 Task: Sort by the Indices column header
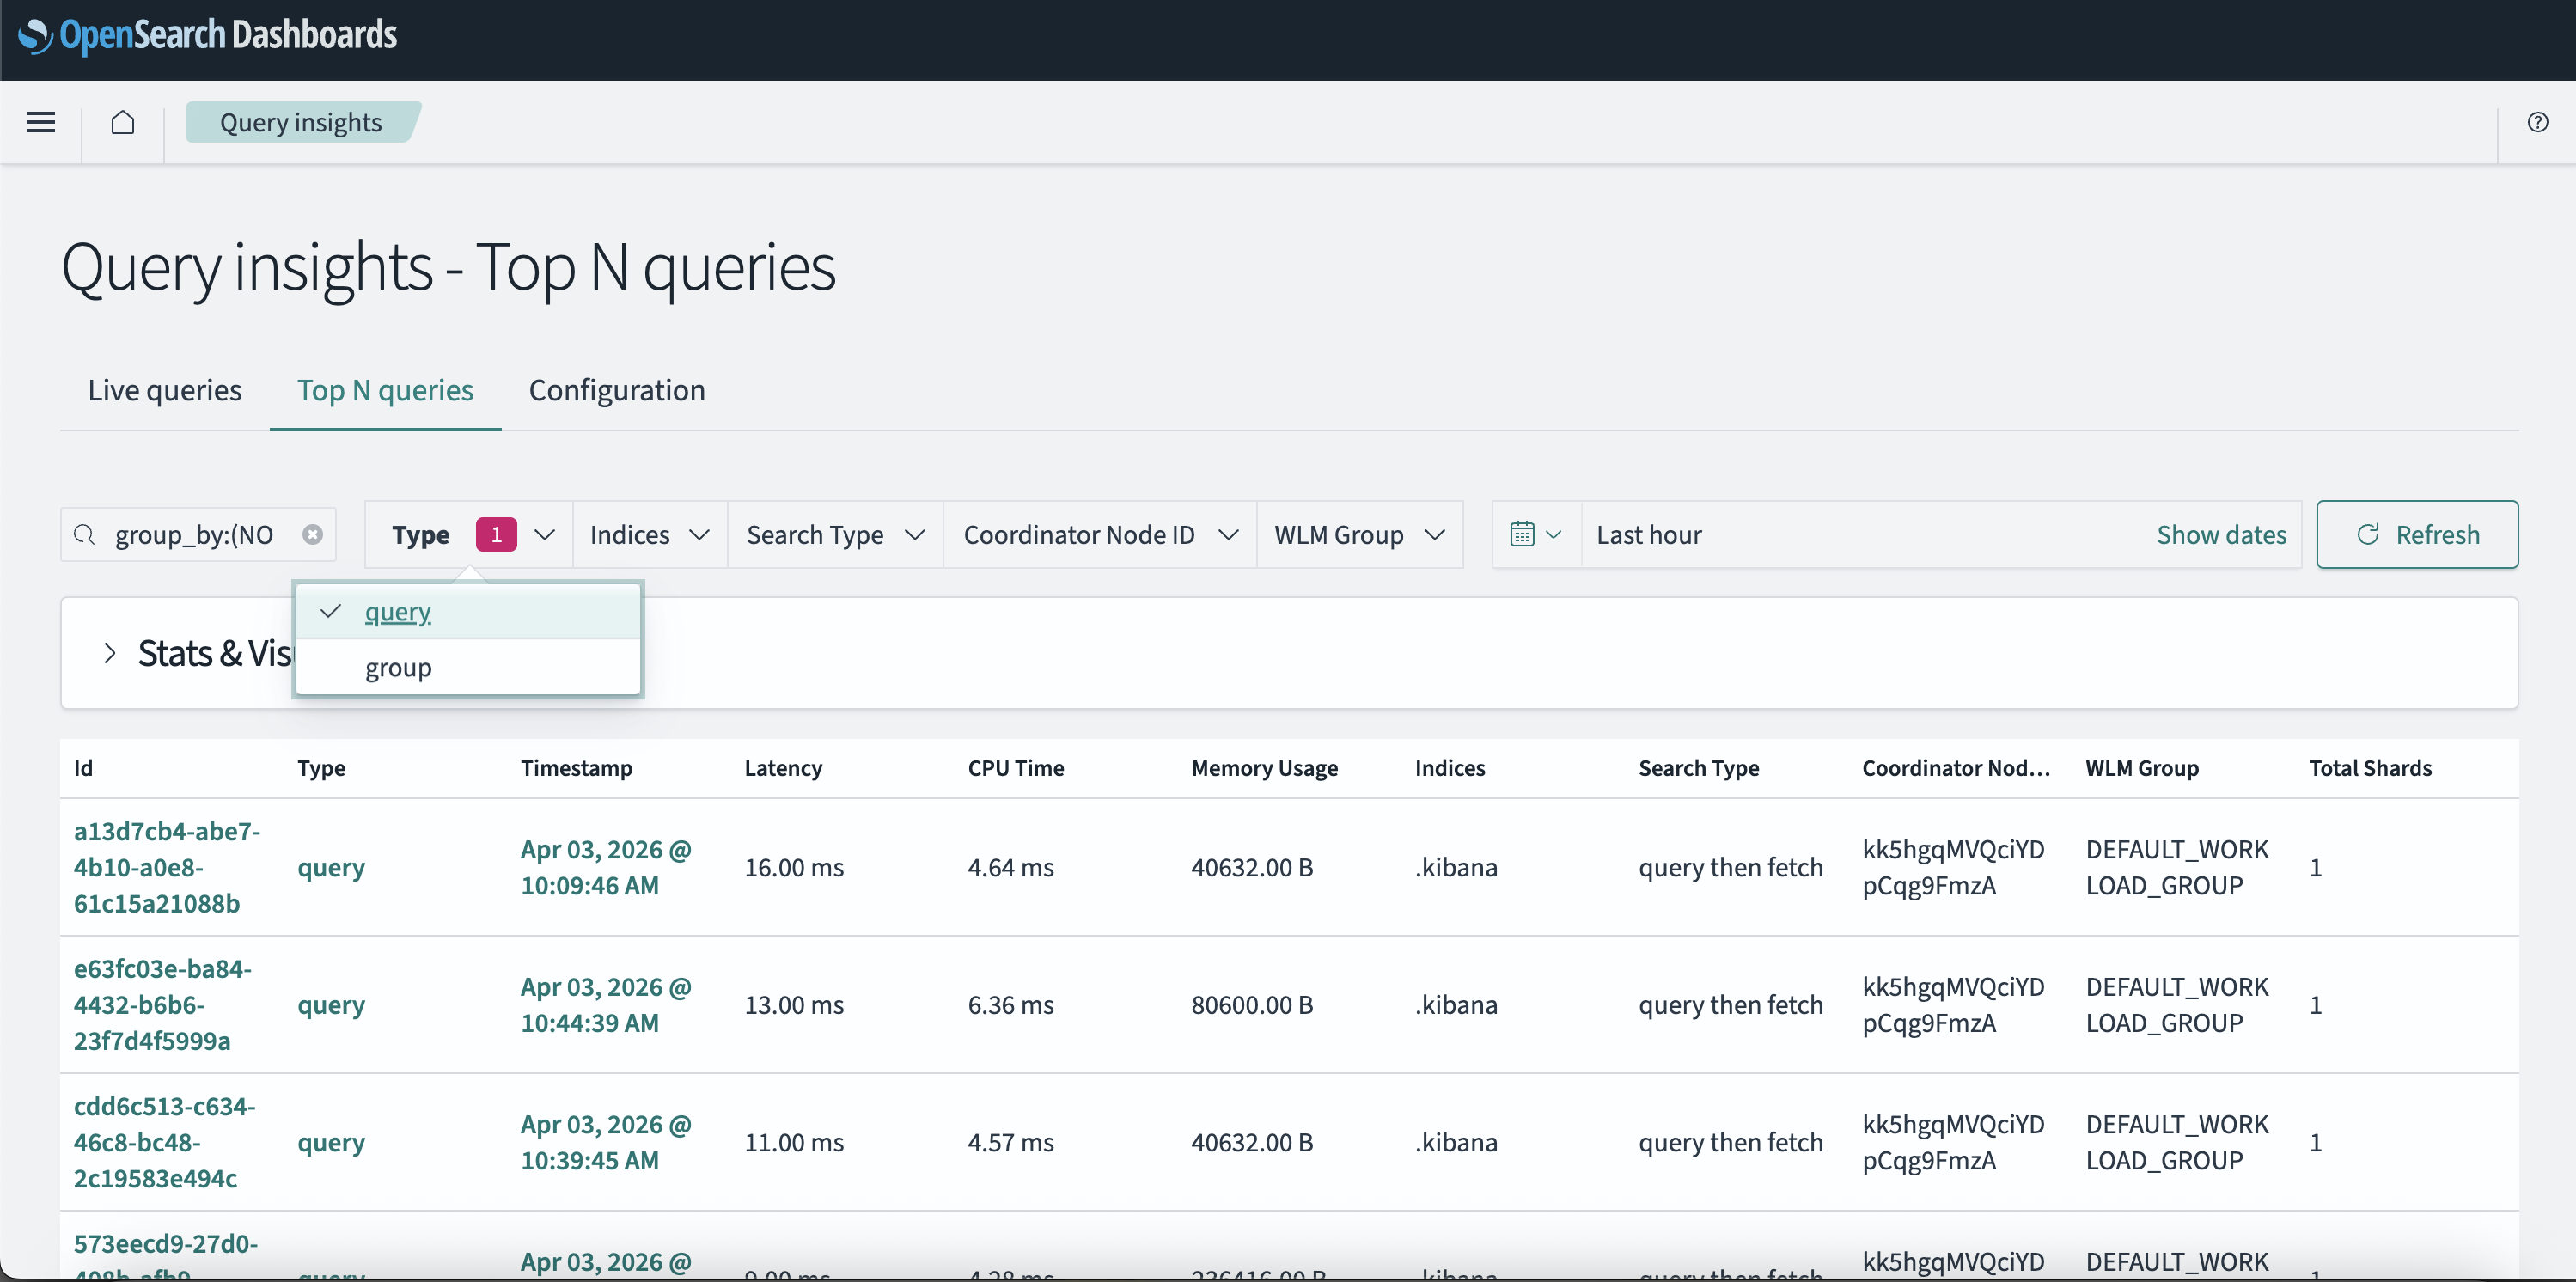(1449, 768)
